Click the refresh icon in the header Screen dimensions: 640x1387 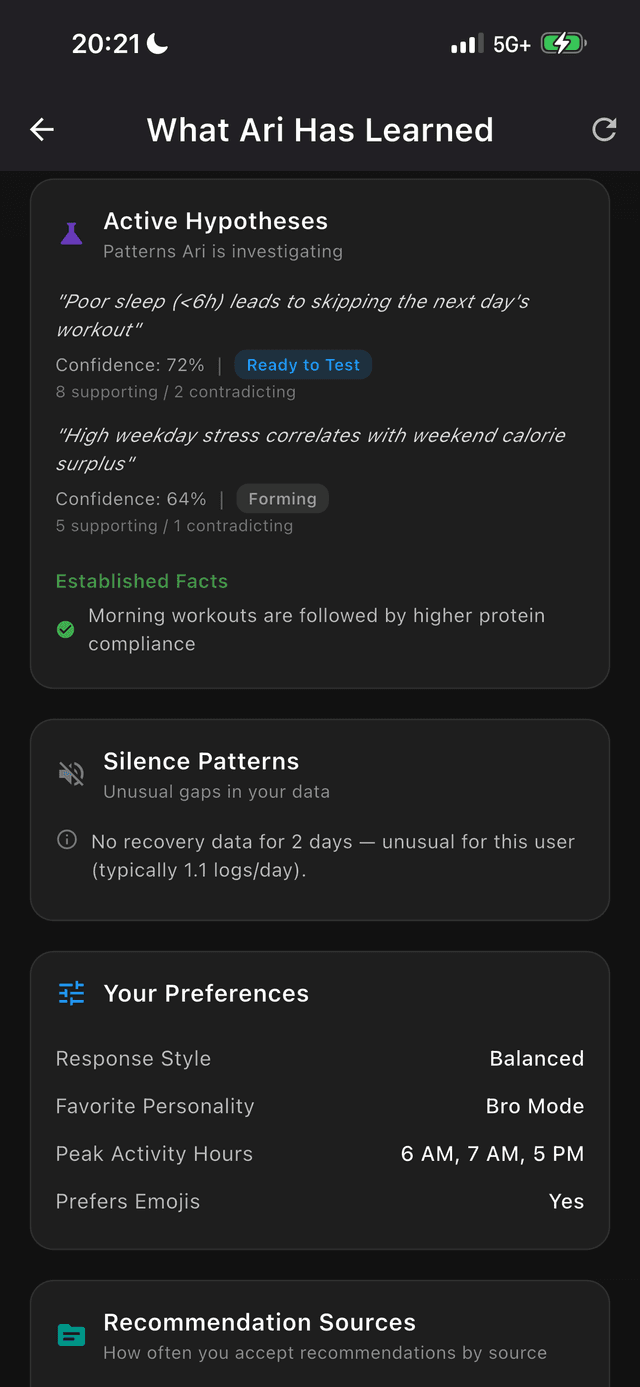click(x=604, y=129)
